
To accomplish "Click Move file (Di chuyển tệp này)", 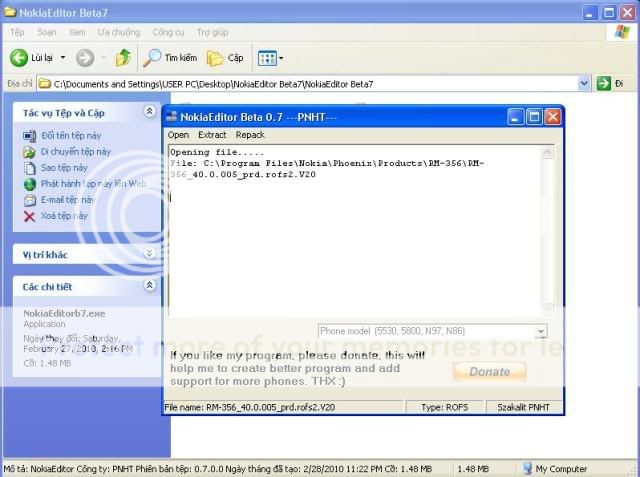I will (x=30, y=151).
